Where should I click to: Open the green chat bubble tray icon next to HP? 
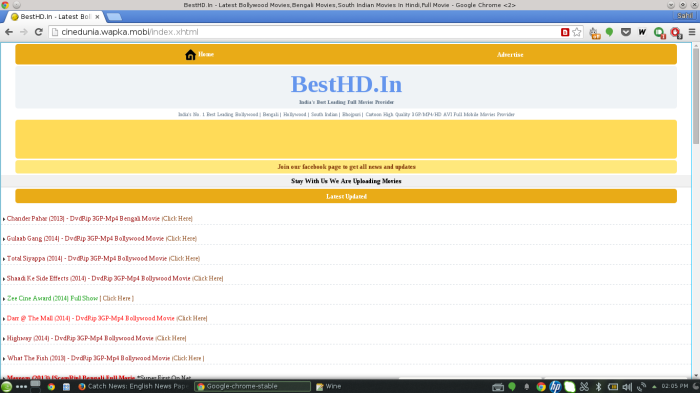[x=570, y=387]
